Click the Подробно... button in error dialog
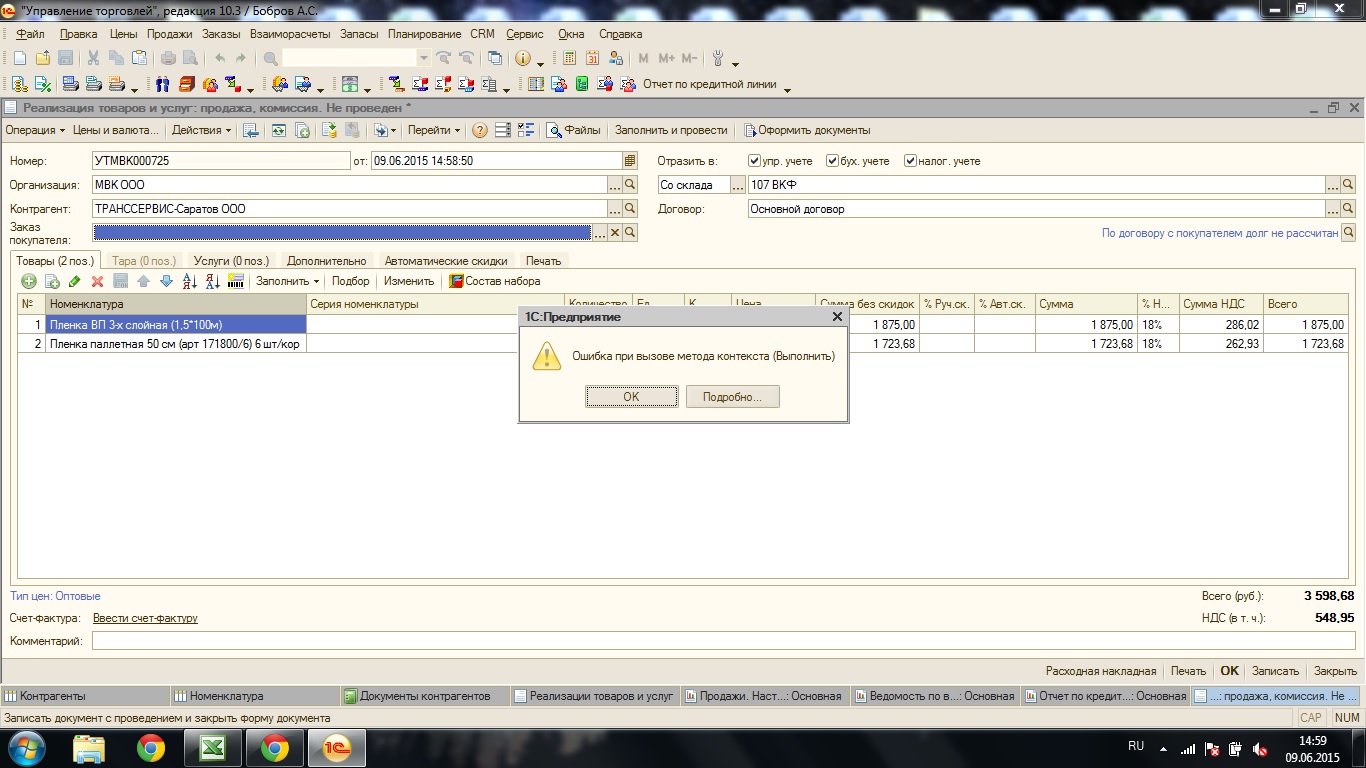The height and width of the screenshot is (768, 1366). click(x=732, y=397)
